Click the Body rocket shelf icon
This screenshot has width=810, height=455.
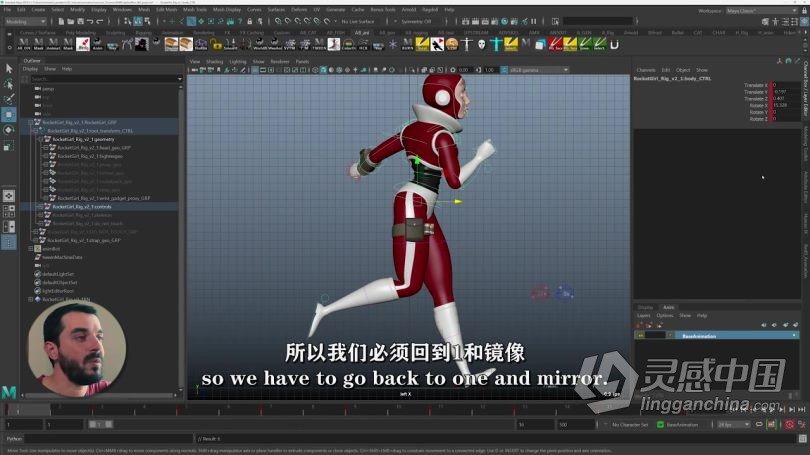83,44
